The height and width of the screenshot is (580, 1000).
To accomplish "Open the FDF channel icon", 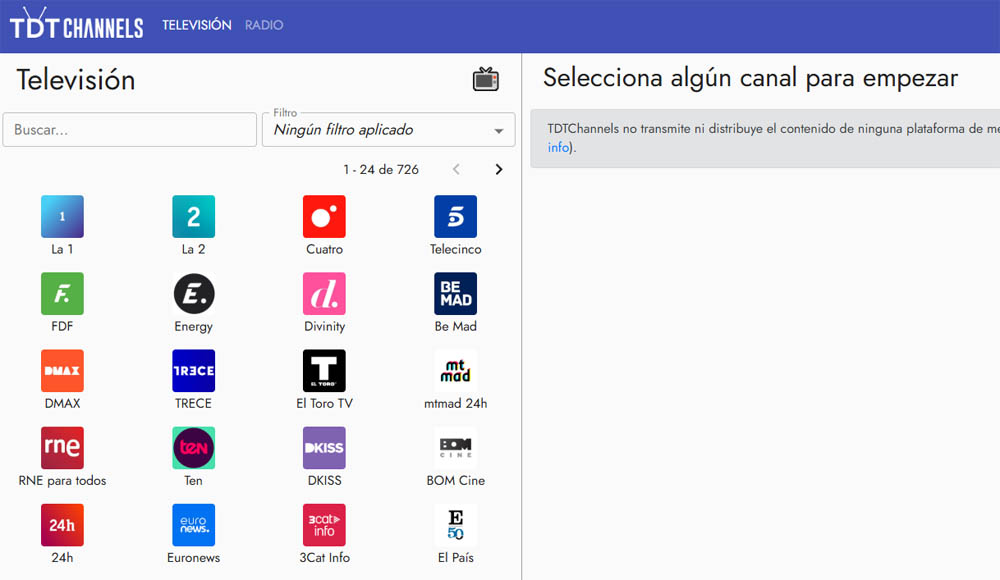I will tap(62, 294).
